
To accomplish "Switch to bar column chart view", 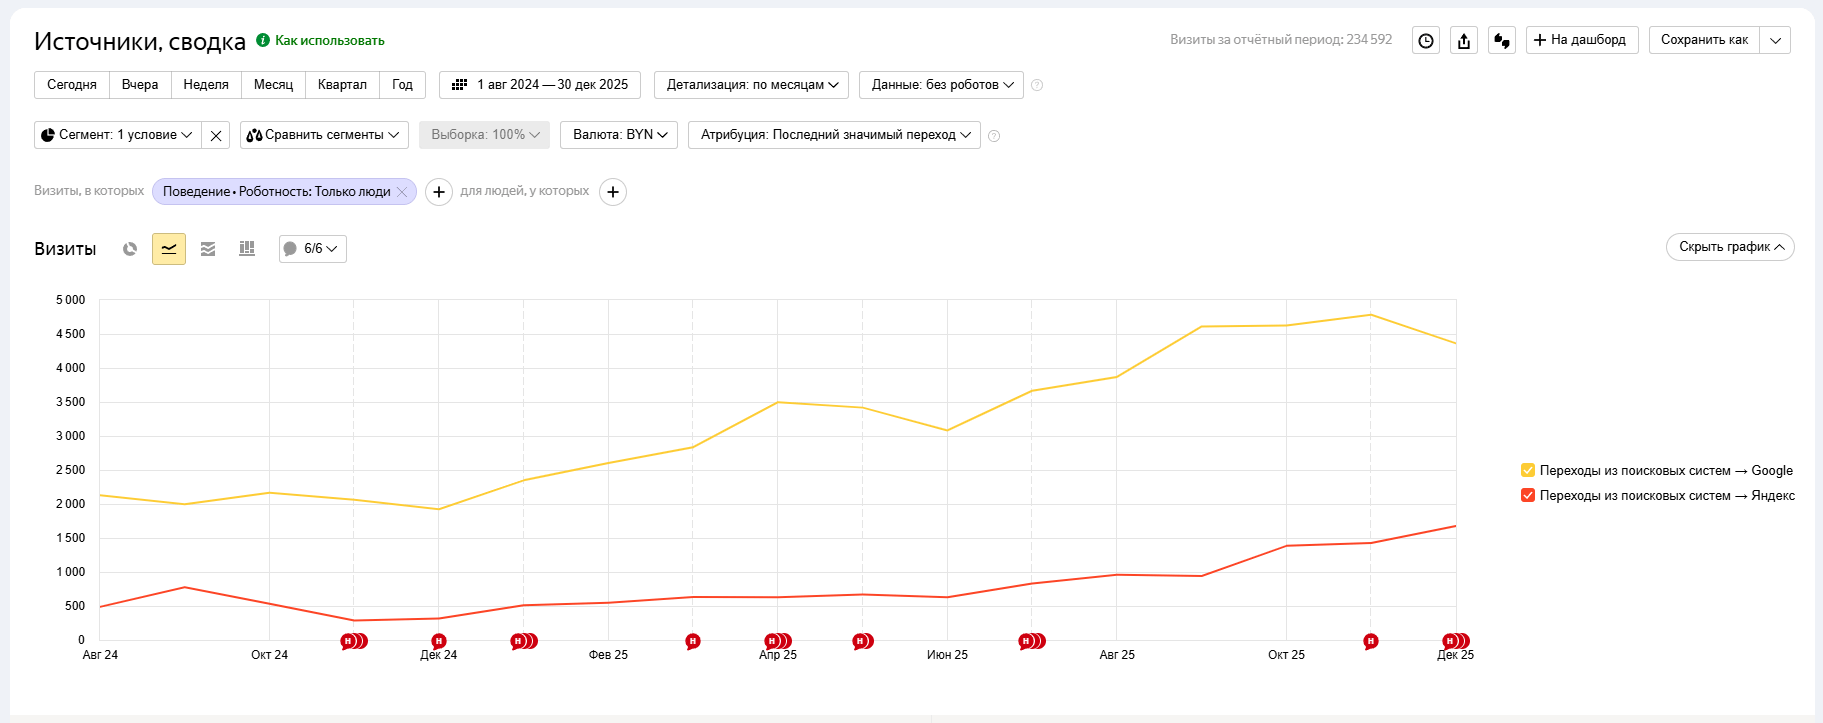I will click(x=247, y=249).
